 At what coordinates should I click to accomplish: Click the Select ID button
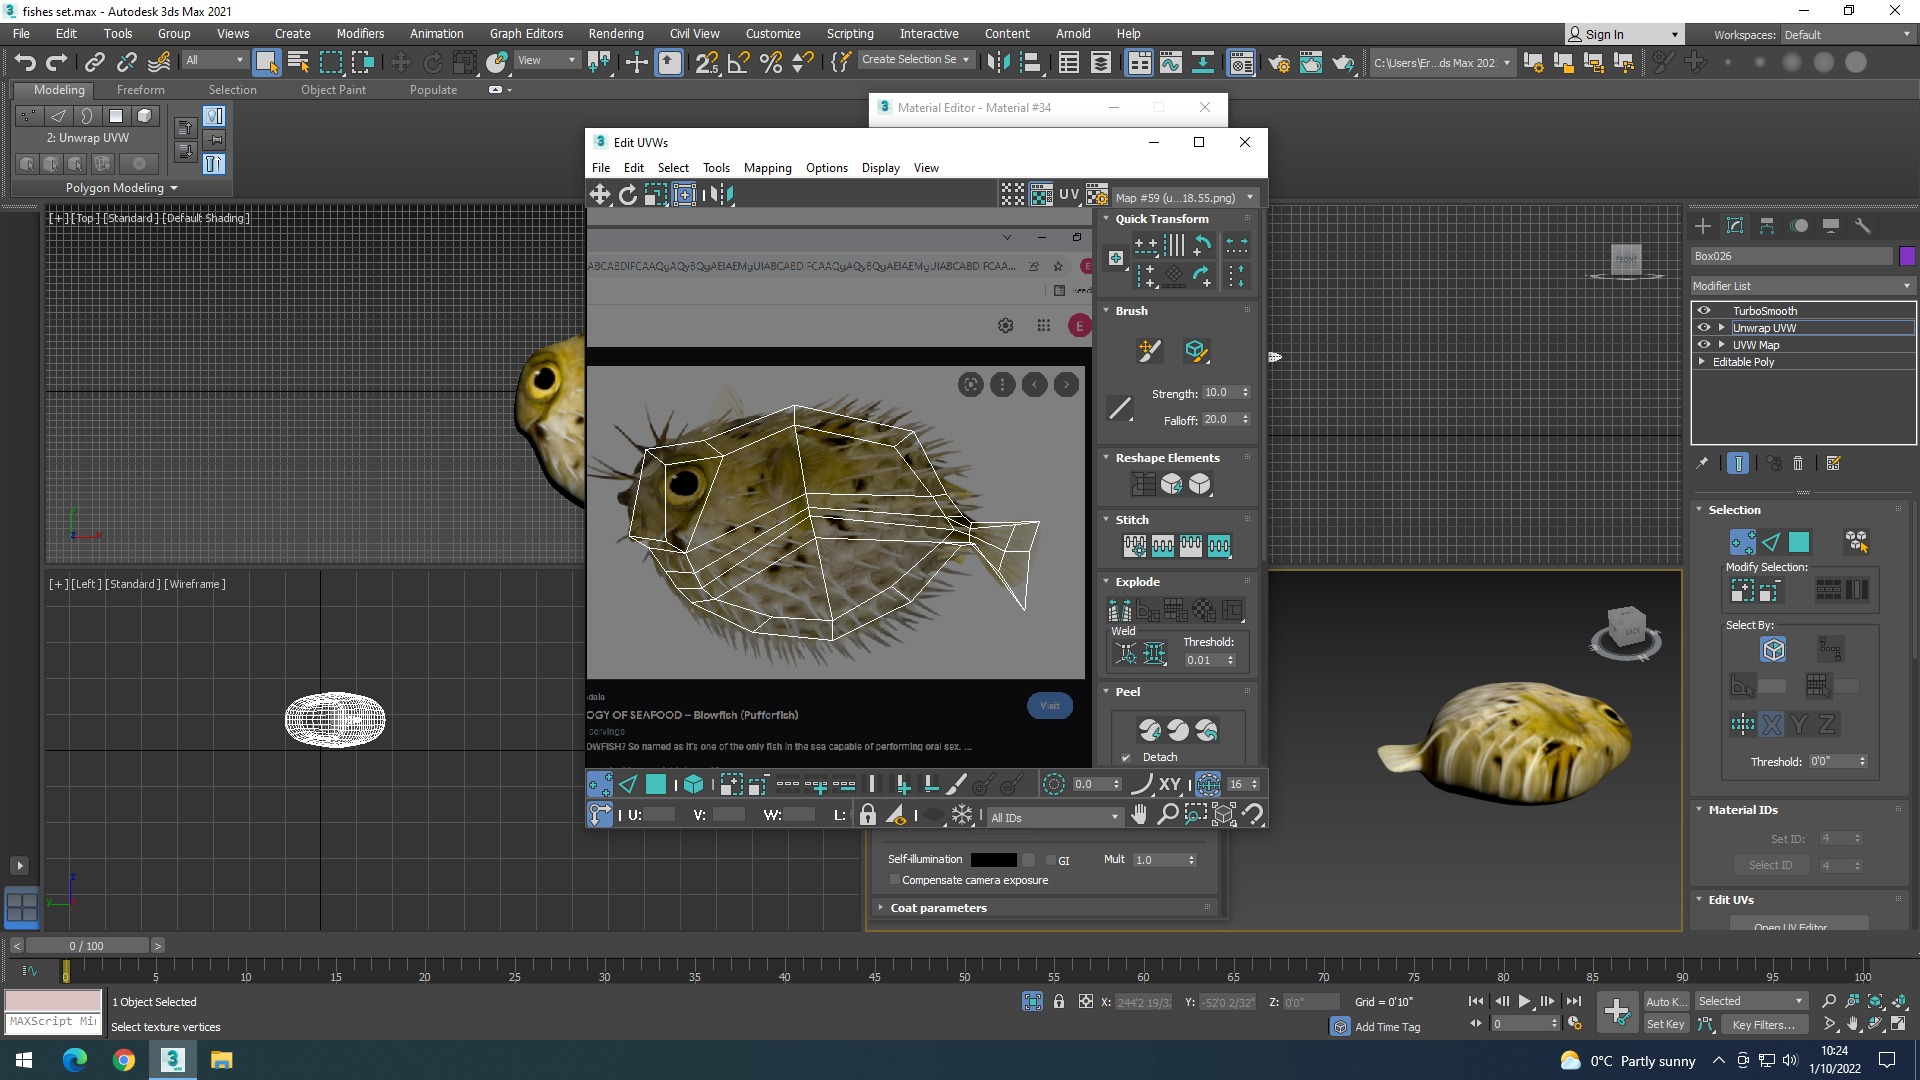tap(1770, 865)
